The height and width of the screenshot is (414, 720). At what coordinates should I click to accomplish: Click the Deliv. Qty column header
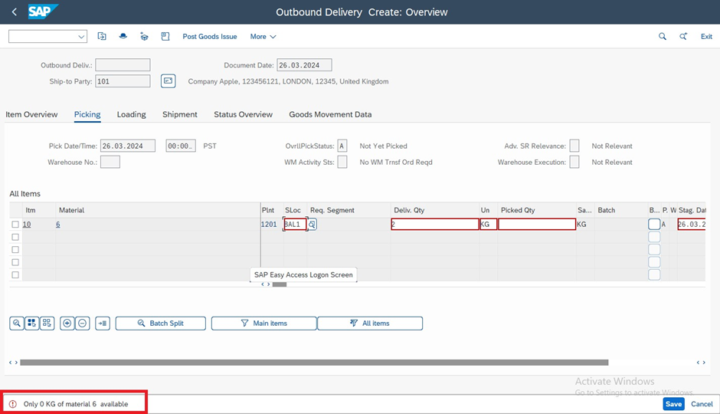pos(409,210)
